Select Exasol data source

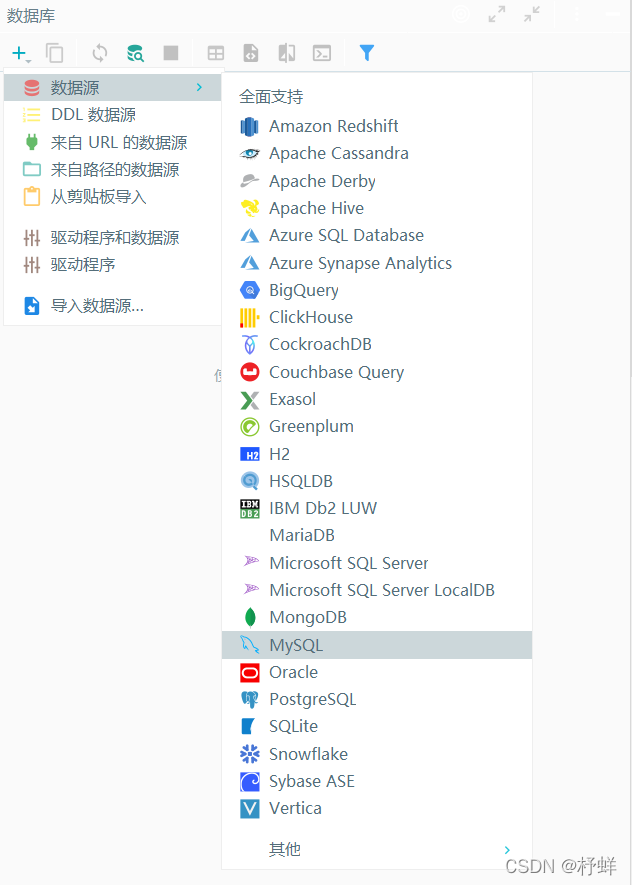click(x=377, y=399)
